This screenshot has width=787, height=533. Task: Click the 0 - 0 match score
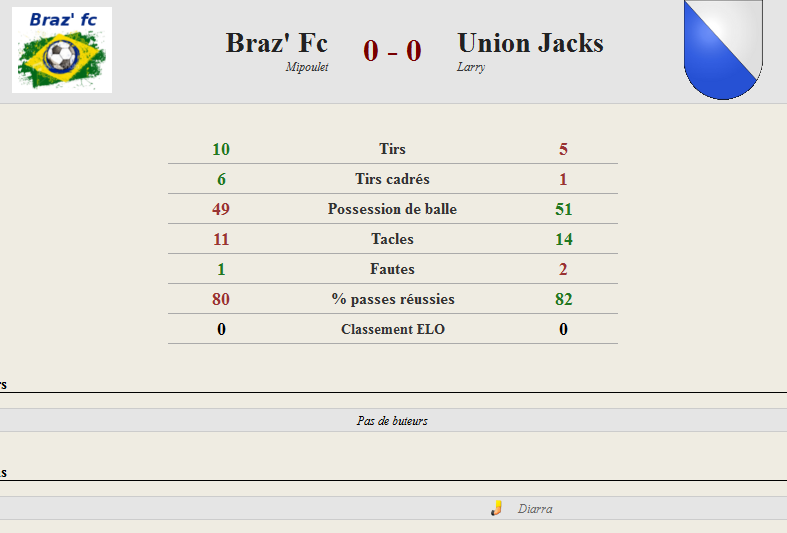392,51
